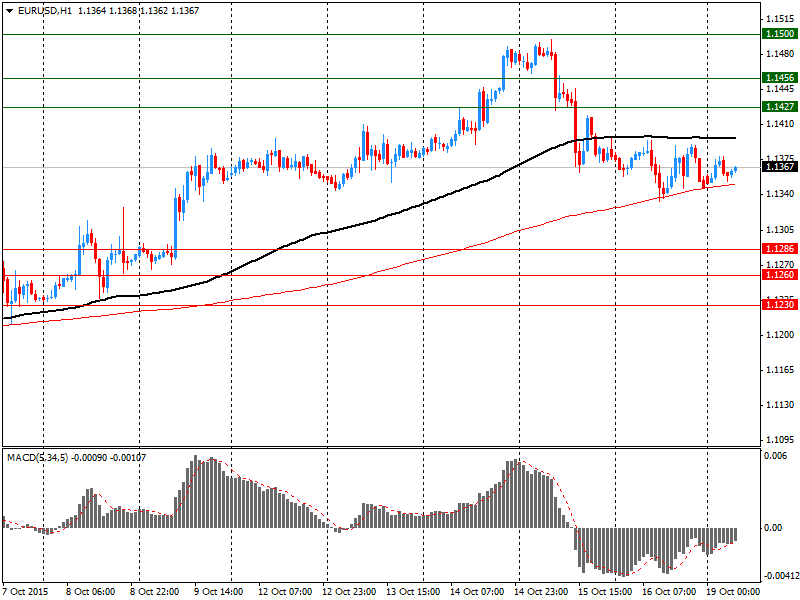
Task: Click the 1.1165 price scale value
Action: (x=780, y=370)
